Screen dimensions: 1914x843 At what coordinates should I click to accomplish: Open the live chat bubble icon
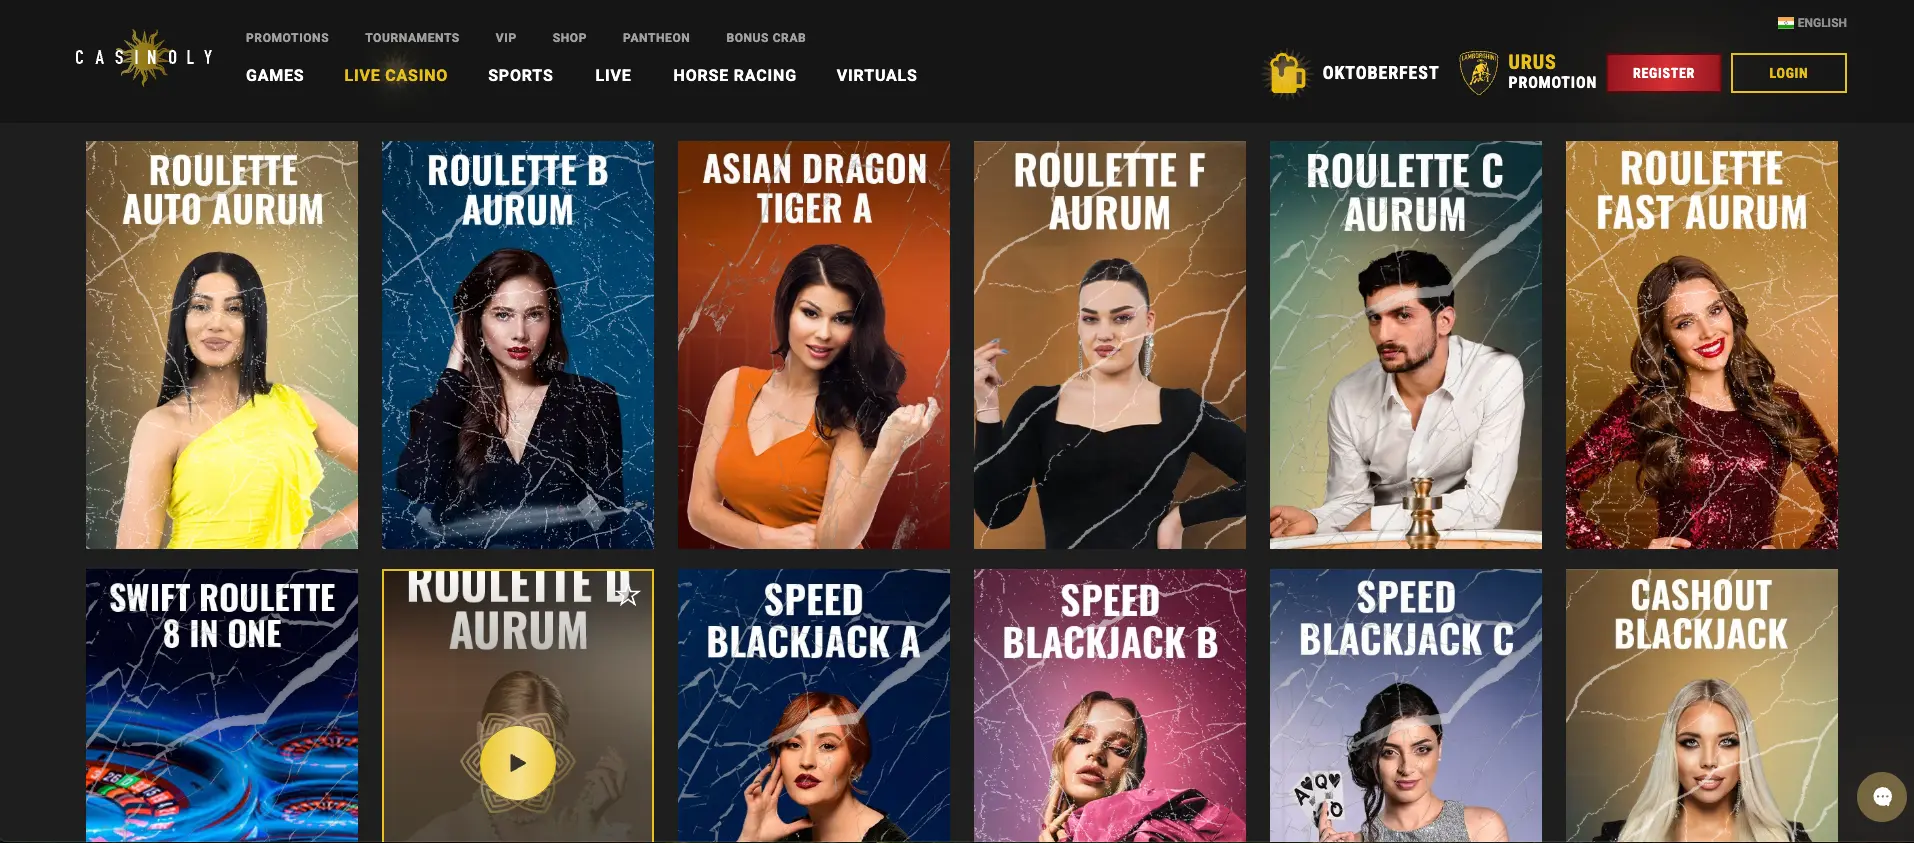(1882, 796)
